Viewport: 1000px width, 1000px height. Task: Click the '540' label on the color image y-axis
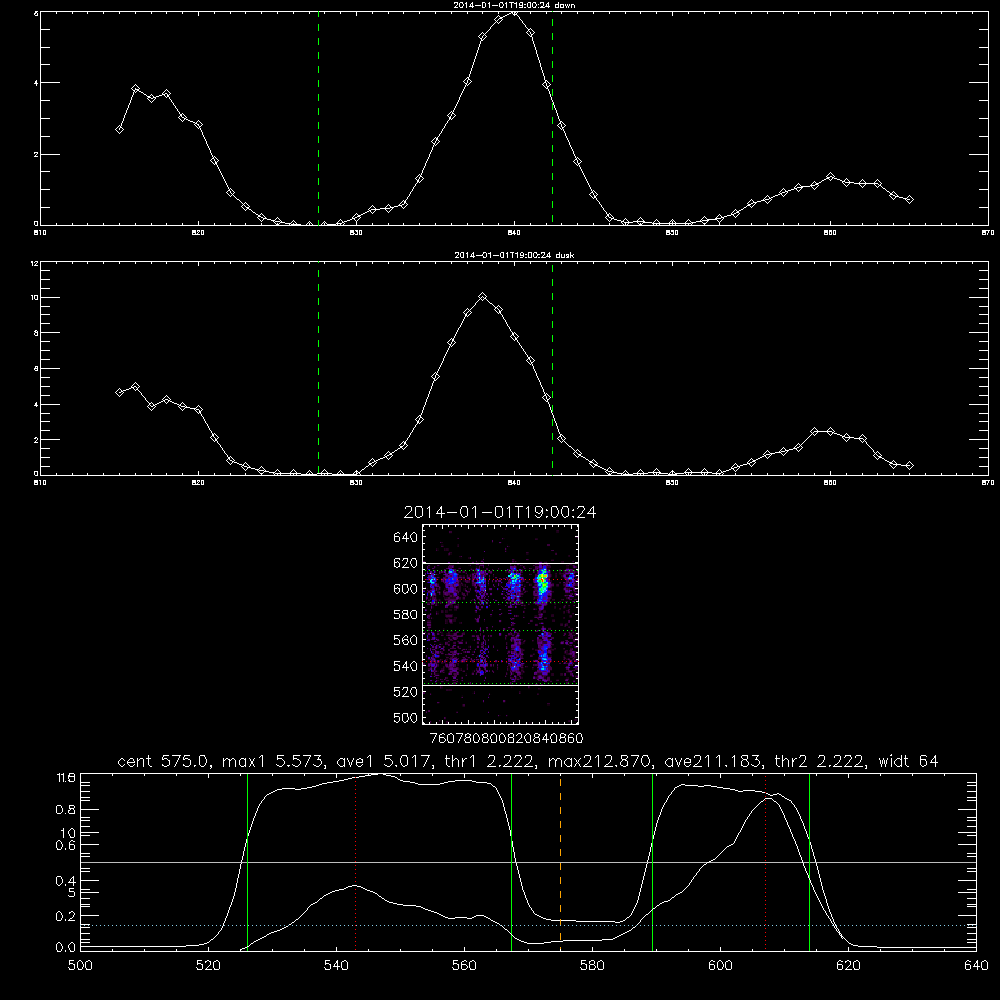point(406,666)
